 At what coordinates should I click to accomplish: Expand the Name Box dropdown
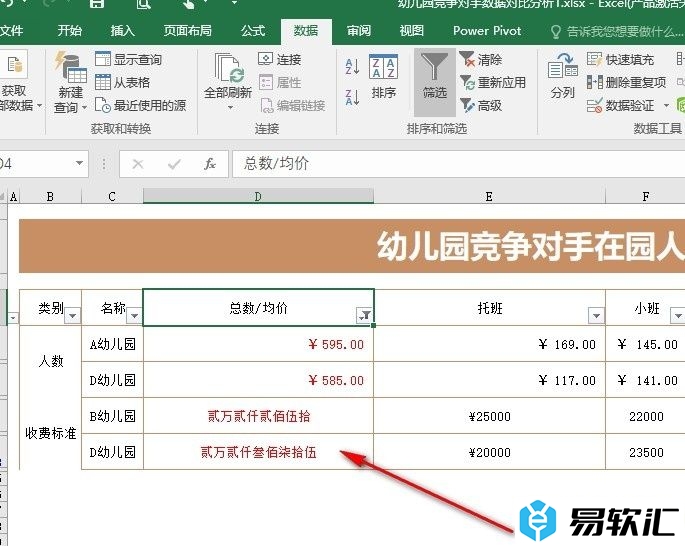tap(79, 163)
